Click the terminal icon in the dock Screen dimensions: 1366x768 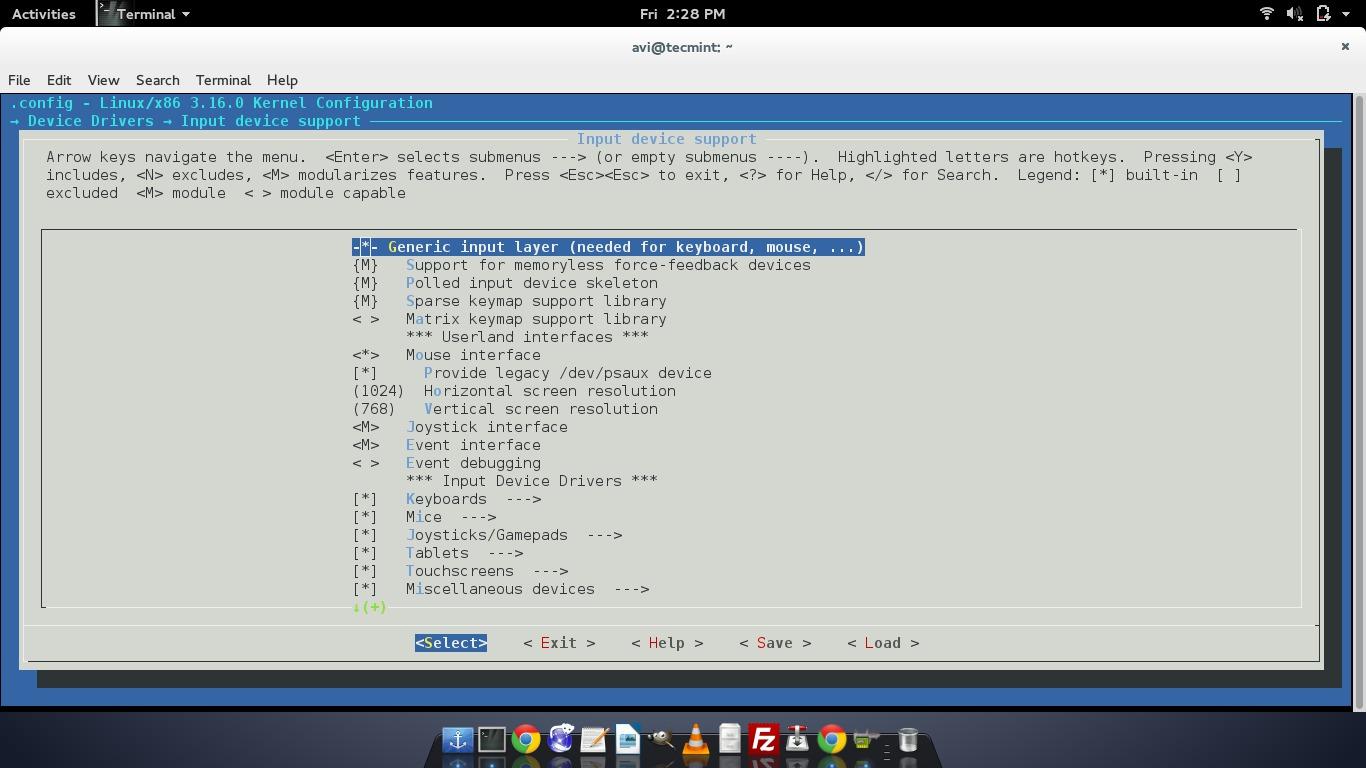pyautogui.click(x=491, y=740)
